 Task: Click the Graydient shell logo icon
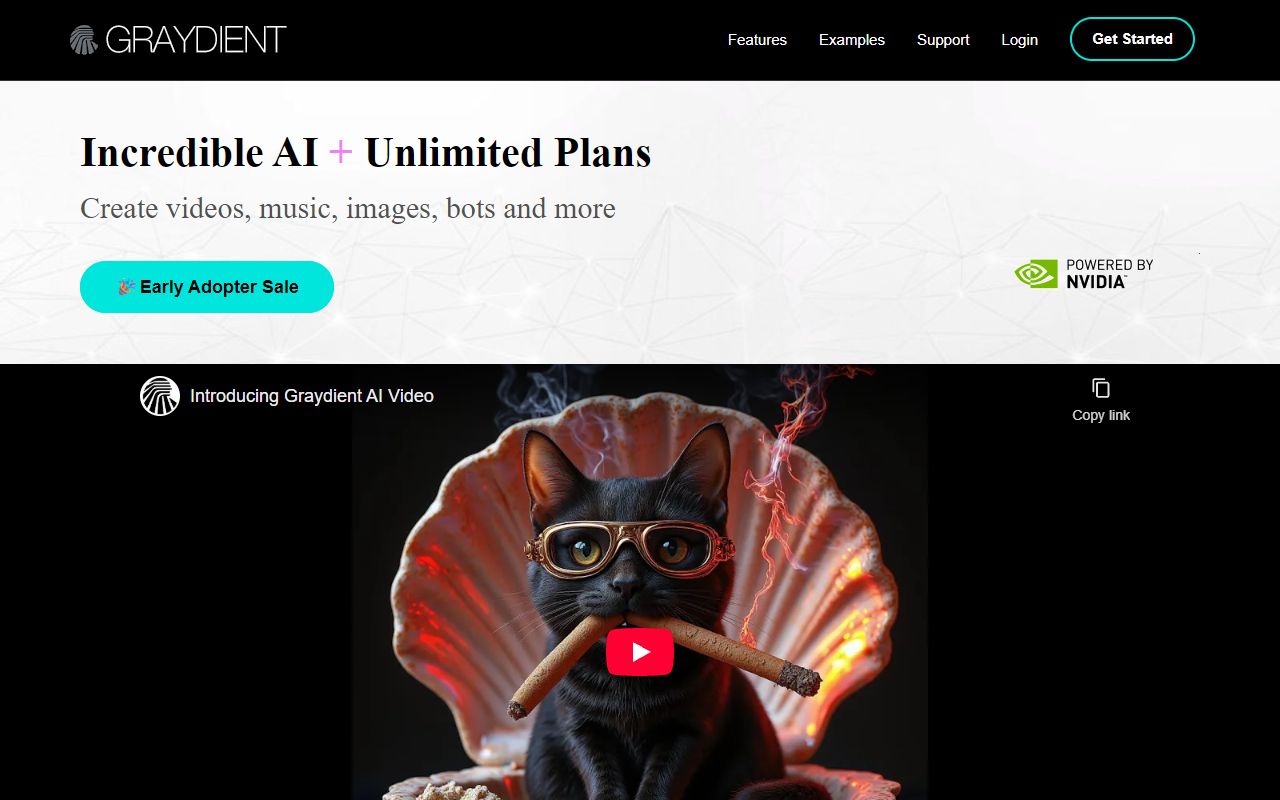point(84,40)
